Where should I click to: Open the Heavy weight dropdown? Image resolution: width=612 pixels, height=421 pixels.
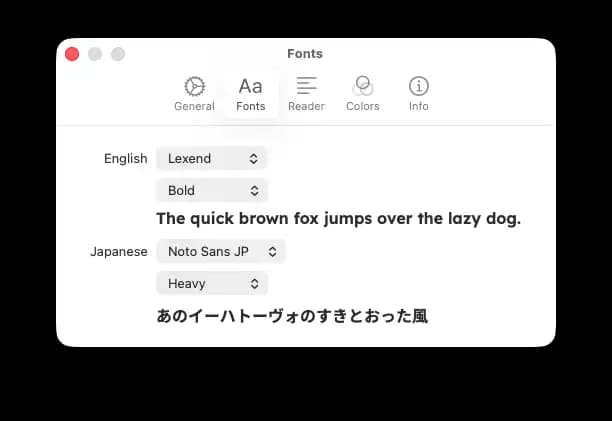point(212,284)
